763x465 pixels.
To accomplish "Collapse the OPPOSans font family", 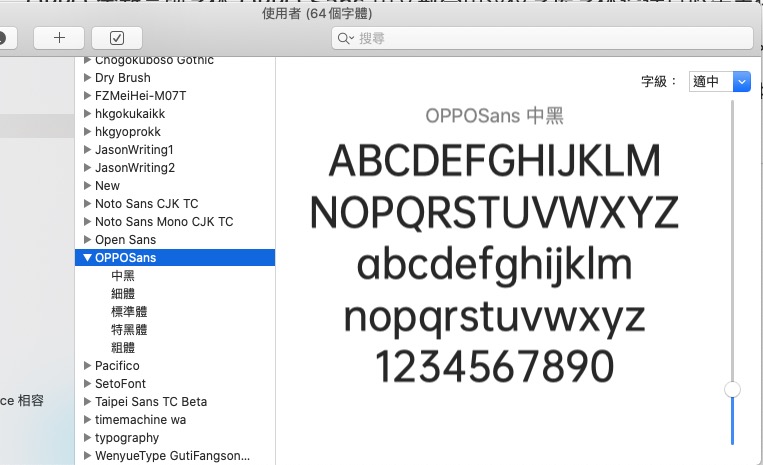I will point(88,257).
